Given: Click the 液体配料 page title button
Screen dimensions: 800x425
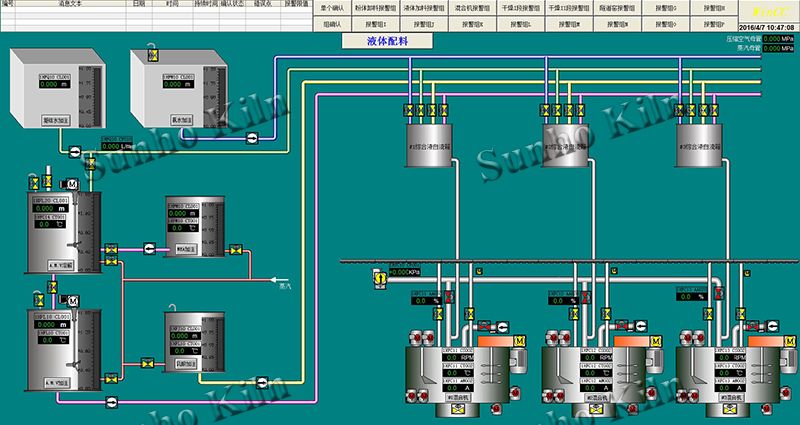Looking at the screenshot, I should (x=387, y=41).
